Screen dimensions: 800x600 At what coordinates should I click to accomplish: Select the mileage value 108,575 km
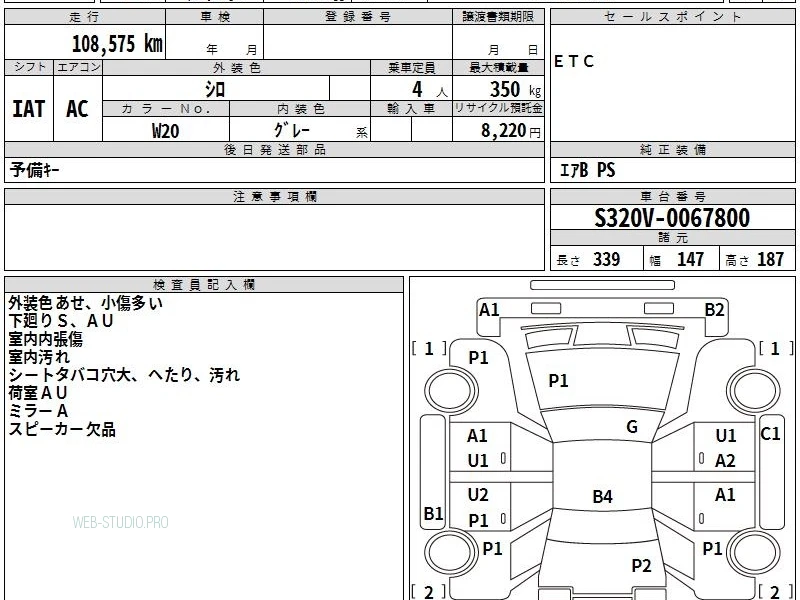pyautogui.click(x=117, y=44)
